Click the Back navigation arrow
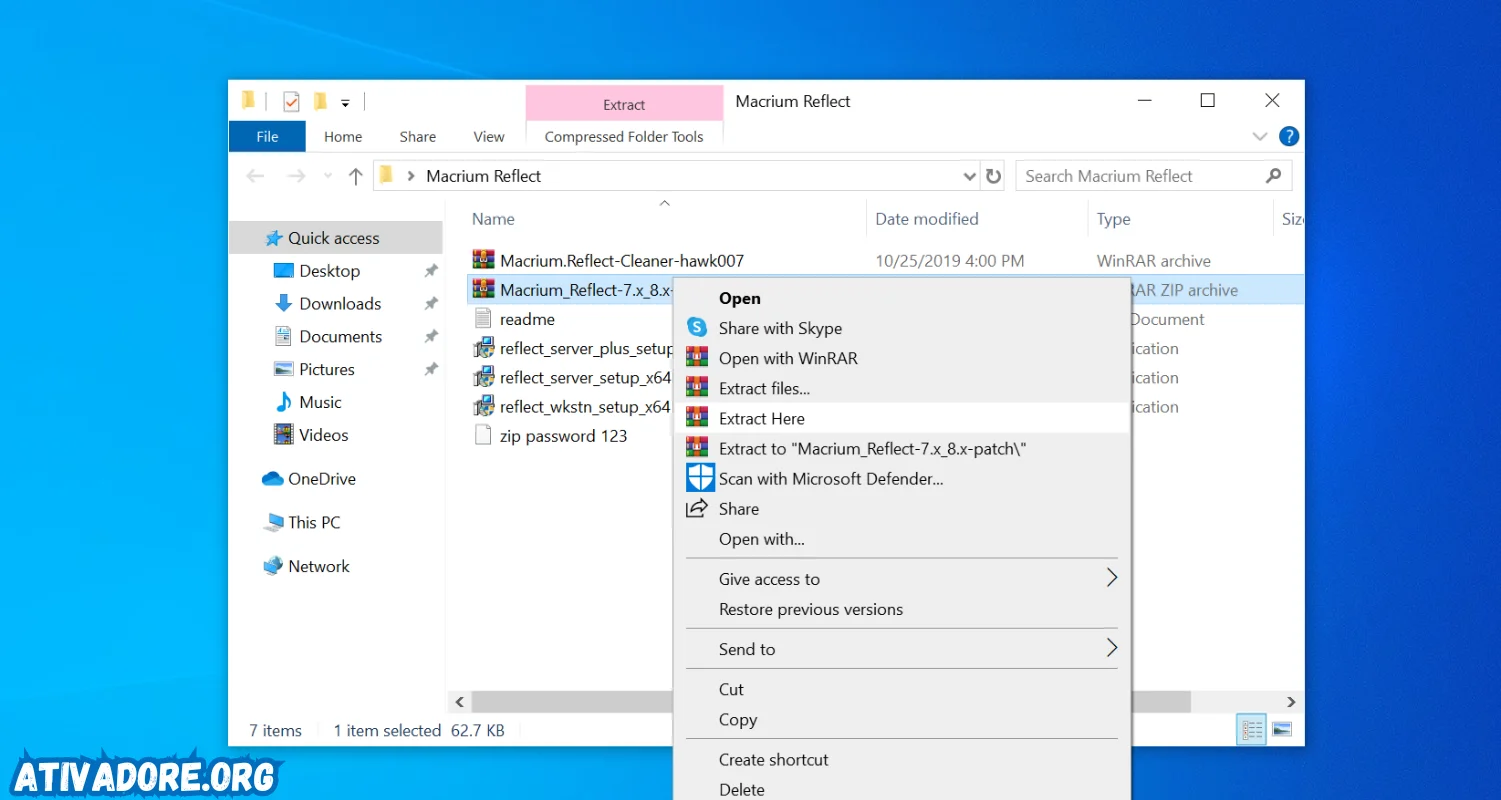Image resolution: width=1501 pixels, height=800 pixels. [255, 176]
